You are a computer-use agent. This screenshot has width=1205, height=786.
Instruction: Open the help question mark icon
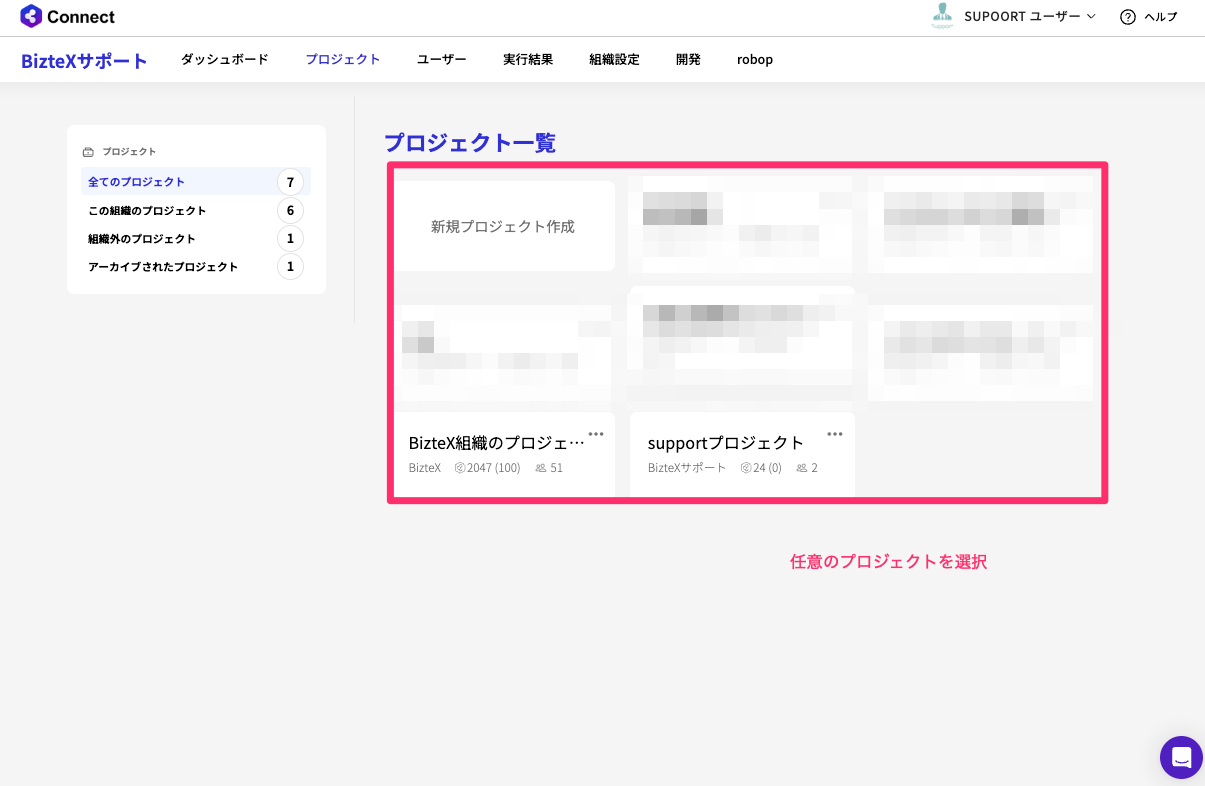point(1128,17)
